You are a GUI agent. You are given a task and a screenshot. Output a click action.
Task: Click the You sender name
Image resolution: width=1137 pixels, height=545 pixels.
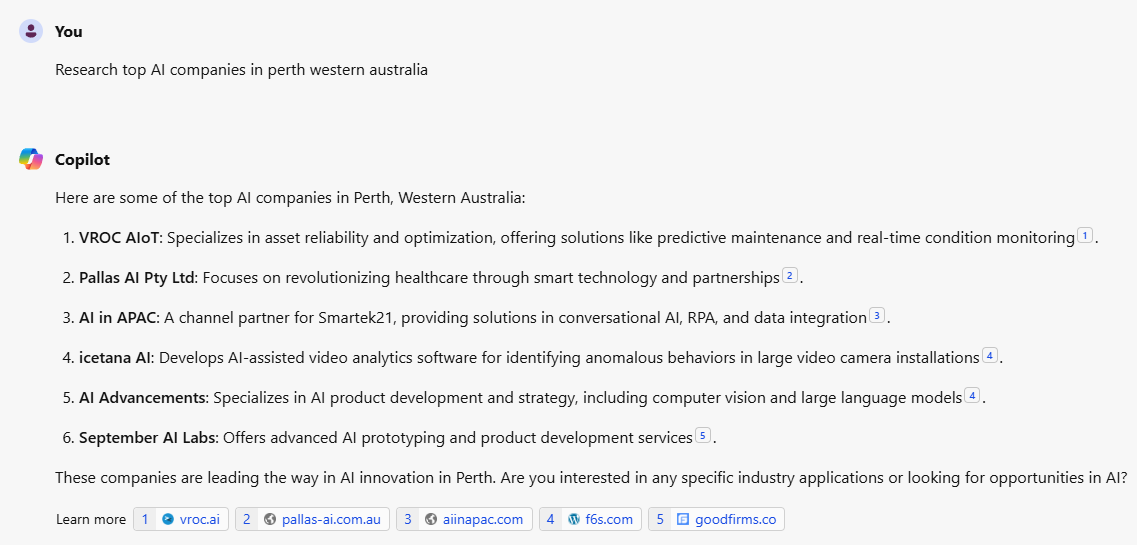click(69, 32)
